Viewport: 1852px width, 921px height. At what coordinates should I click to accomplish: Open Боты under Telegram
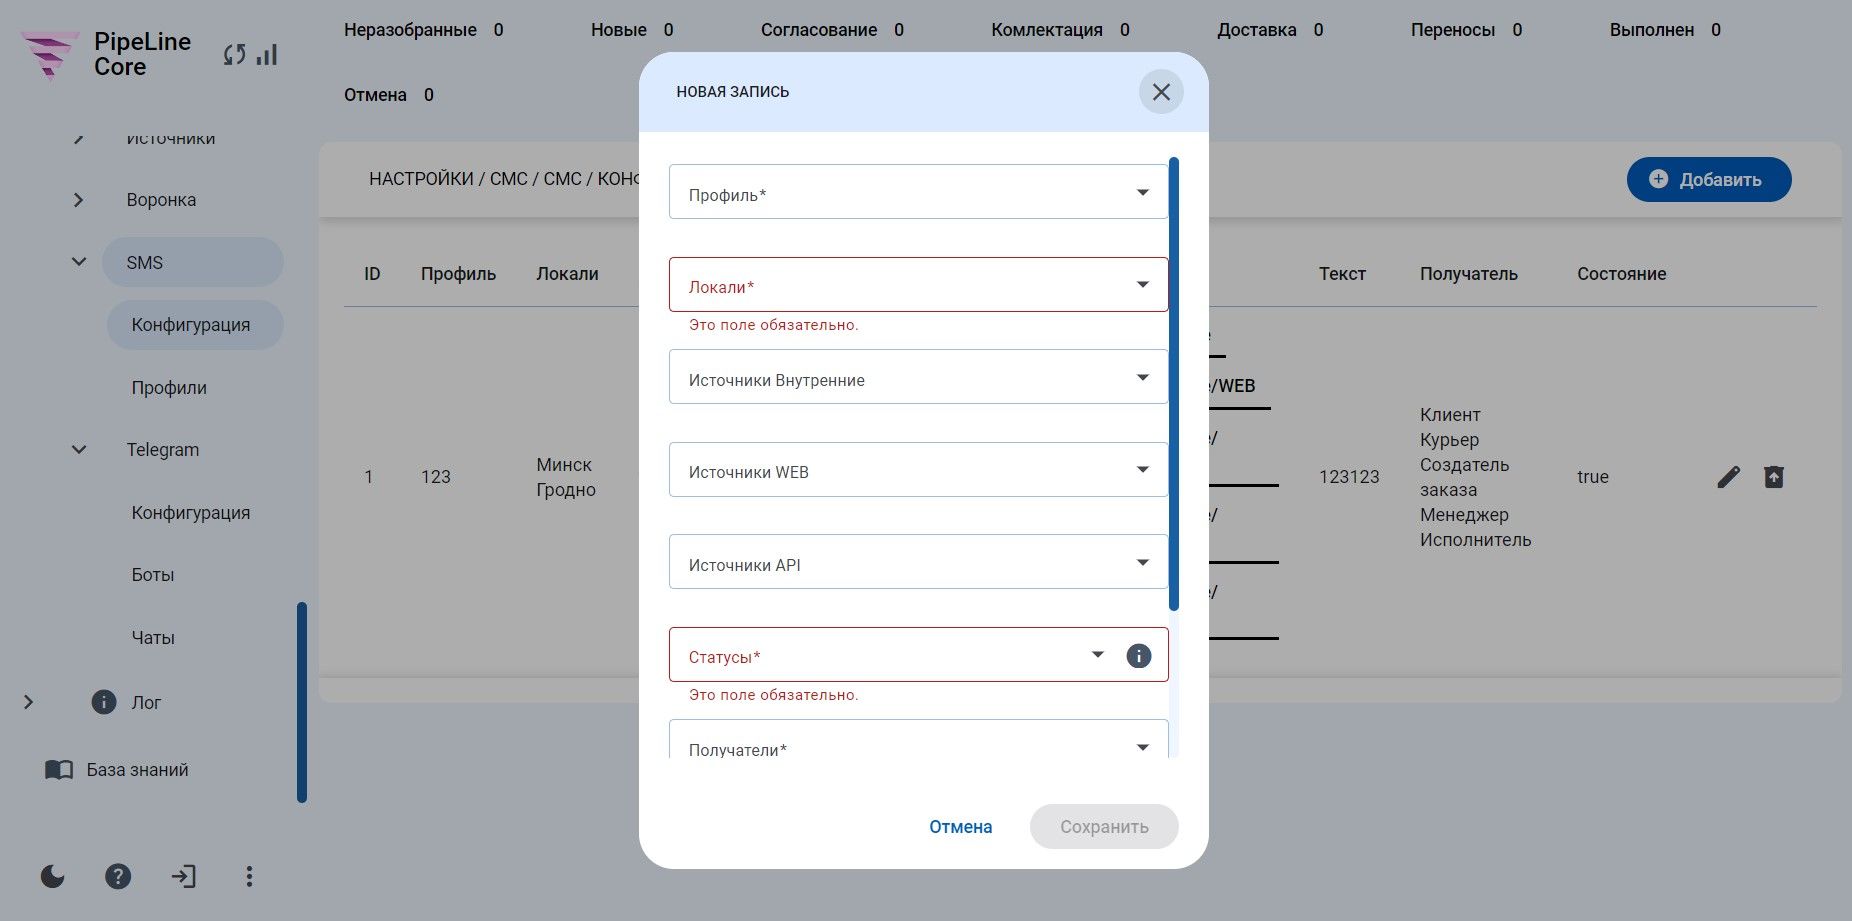click(153, 575)
